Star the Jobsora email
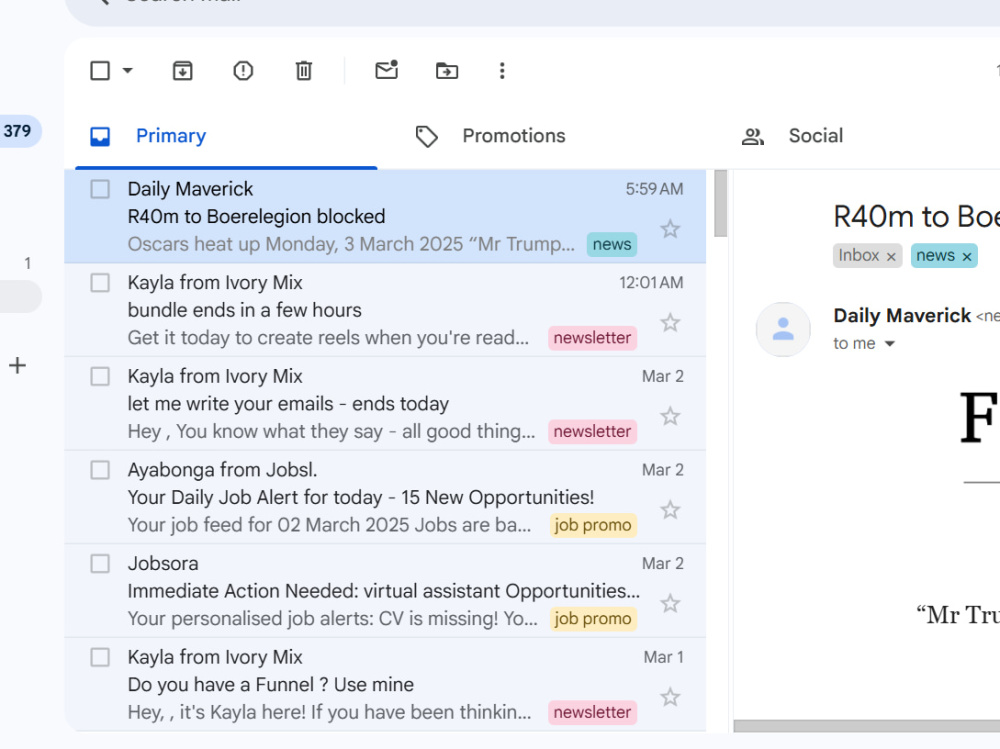The height and width of the screenshot is (749, 1000). [670, 604]
